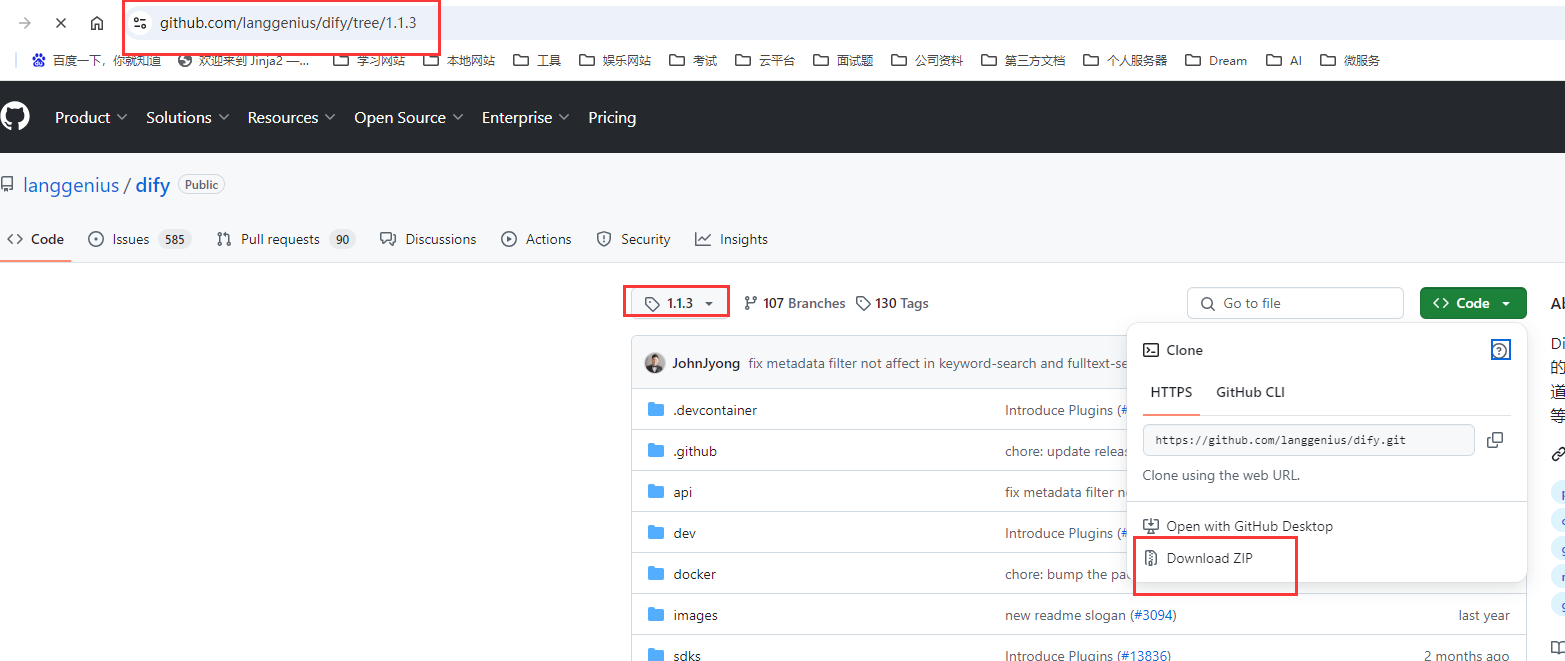The width and height of the screenshot is (1565, 661).
Task: Click the dify repository name link
Action: 153,185
